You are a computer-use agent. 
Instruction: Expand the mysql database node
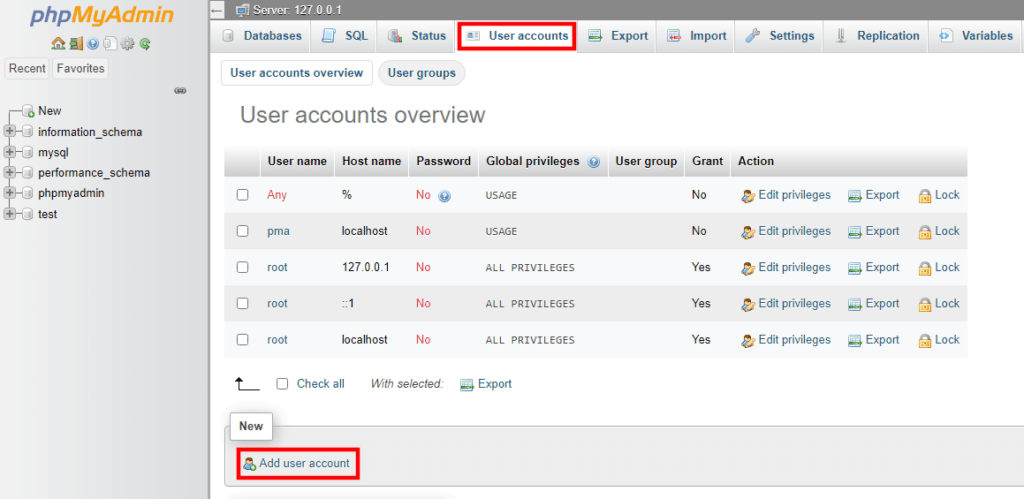[x=9, y=152]
